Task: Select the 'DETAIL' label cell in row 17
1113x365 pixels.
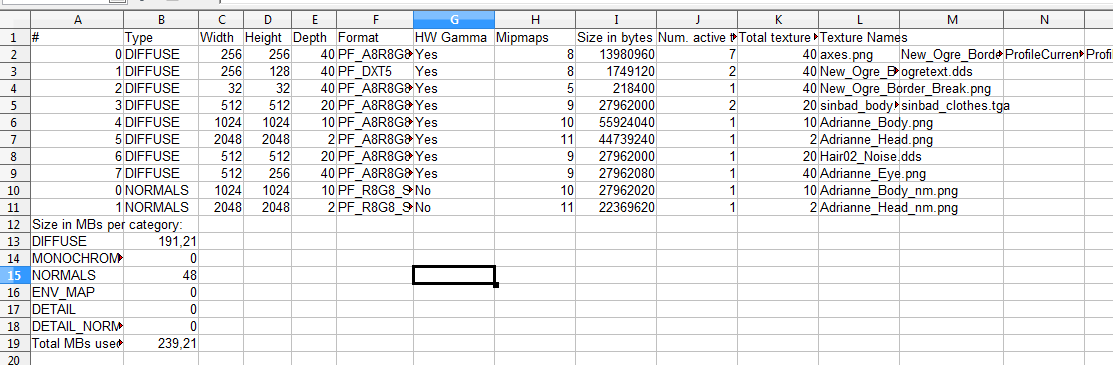Action: pyautogui.click(x=77, y=310)
